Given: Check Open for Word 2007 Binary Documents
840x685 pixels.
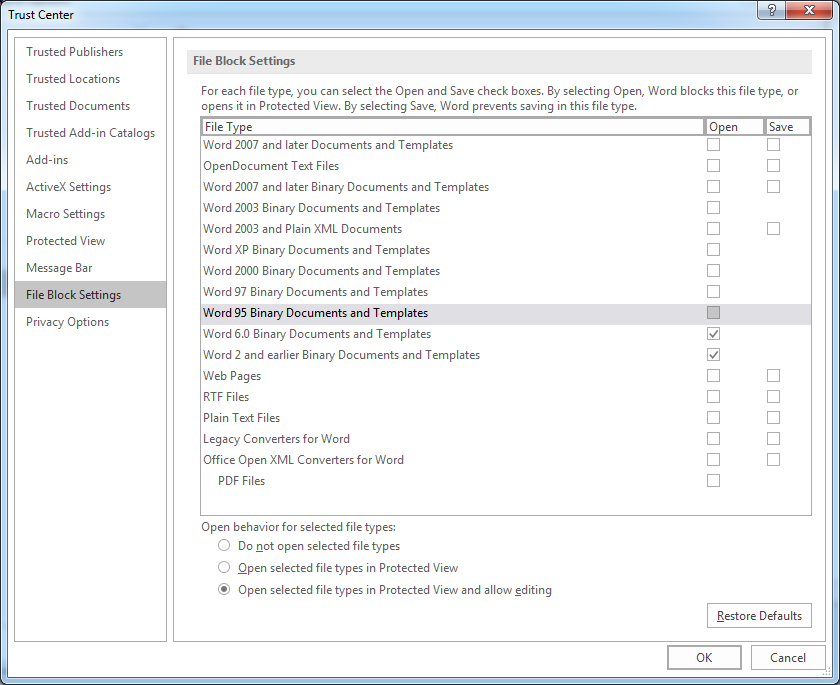Looking at the screenshot, I should pyautogui.click(x=713, y=186).
